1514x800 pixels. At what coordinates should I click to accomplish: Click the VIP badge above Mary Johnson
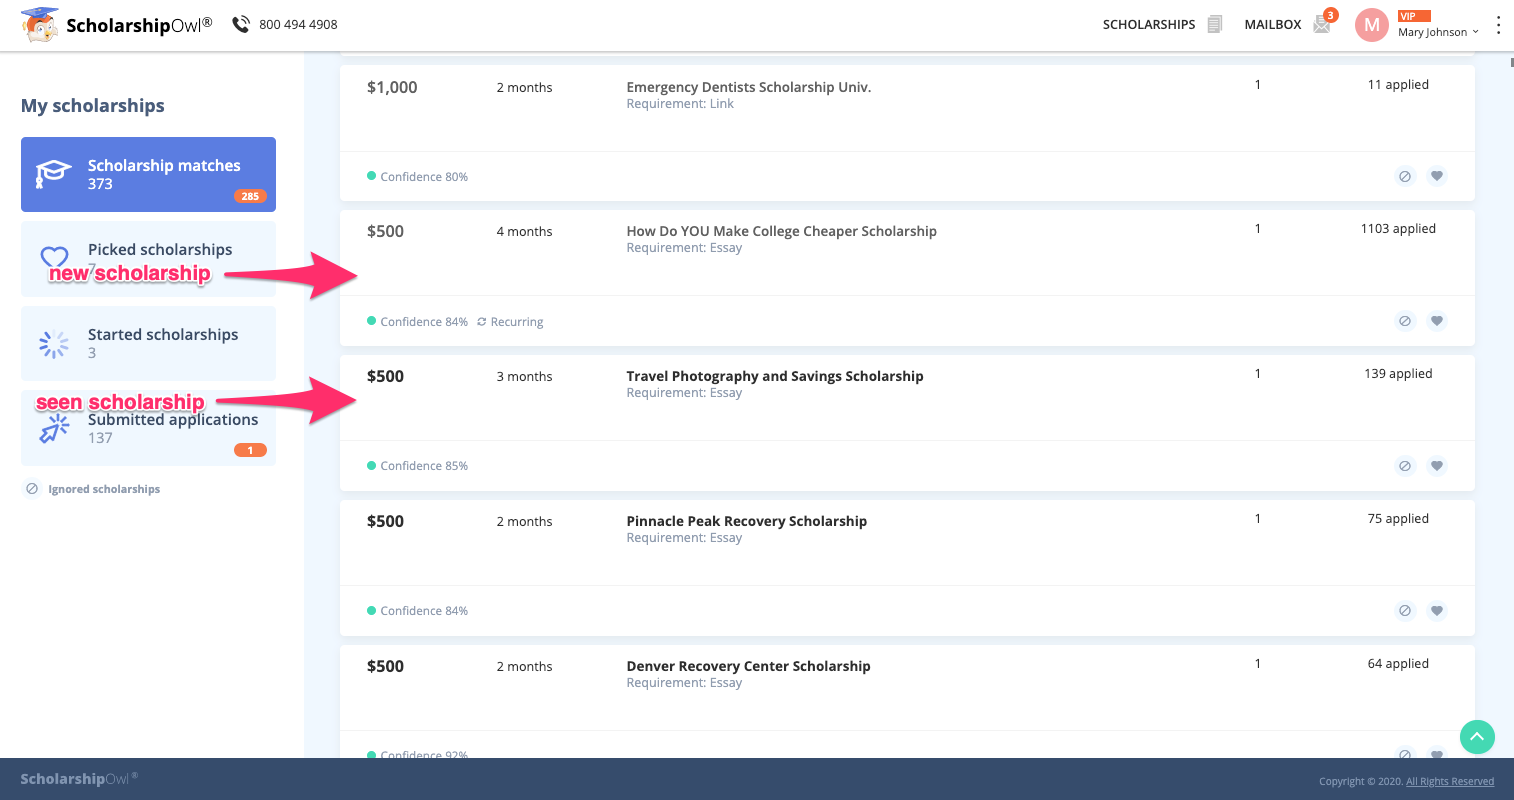(x=1415, y=16)
